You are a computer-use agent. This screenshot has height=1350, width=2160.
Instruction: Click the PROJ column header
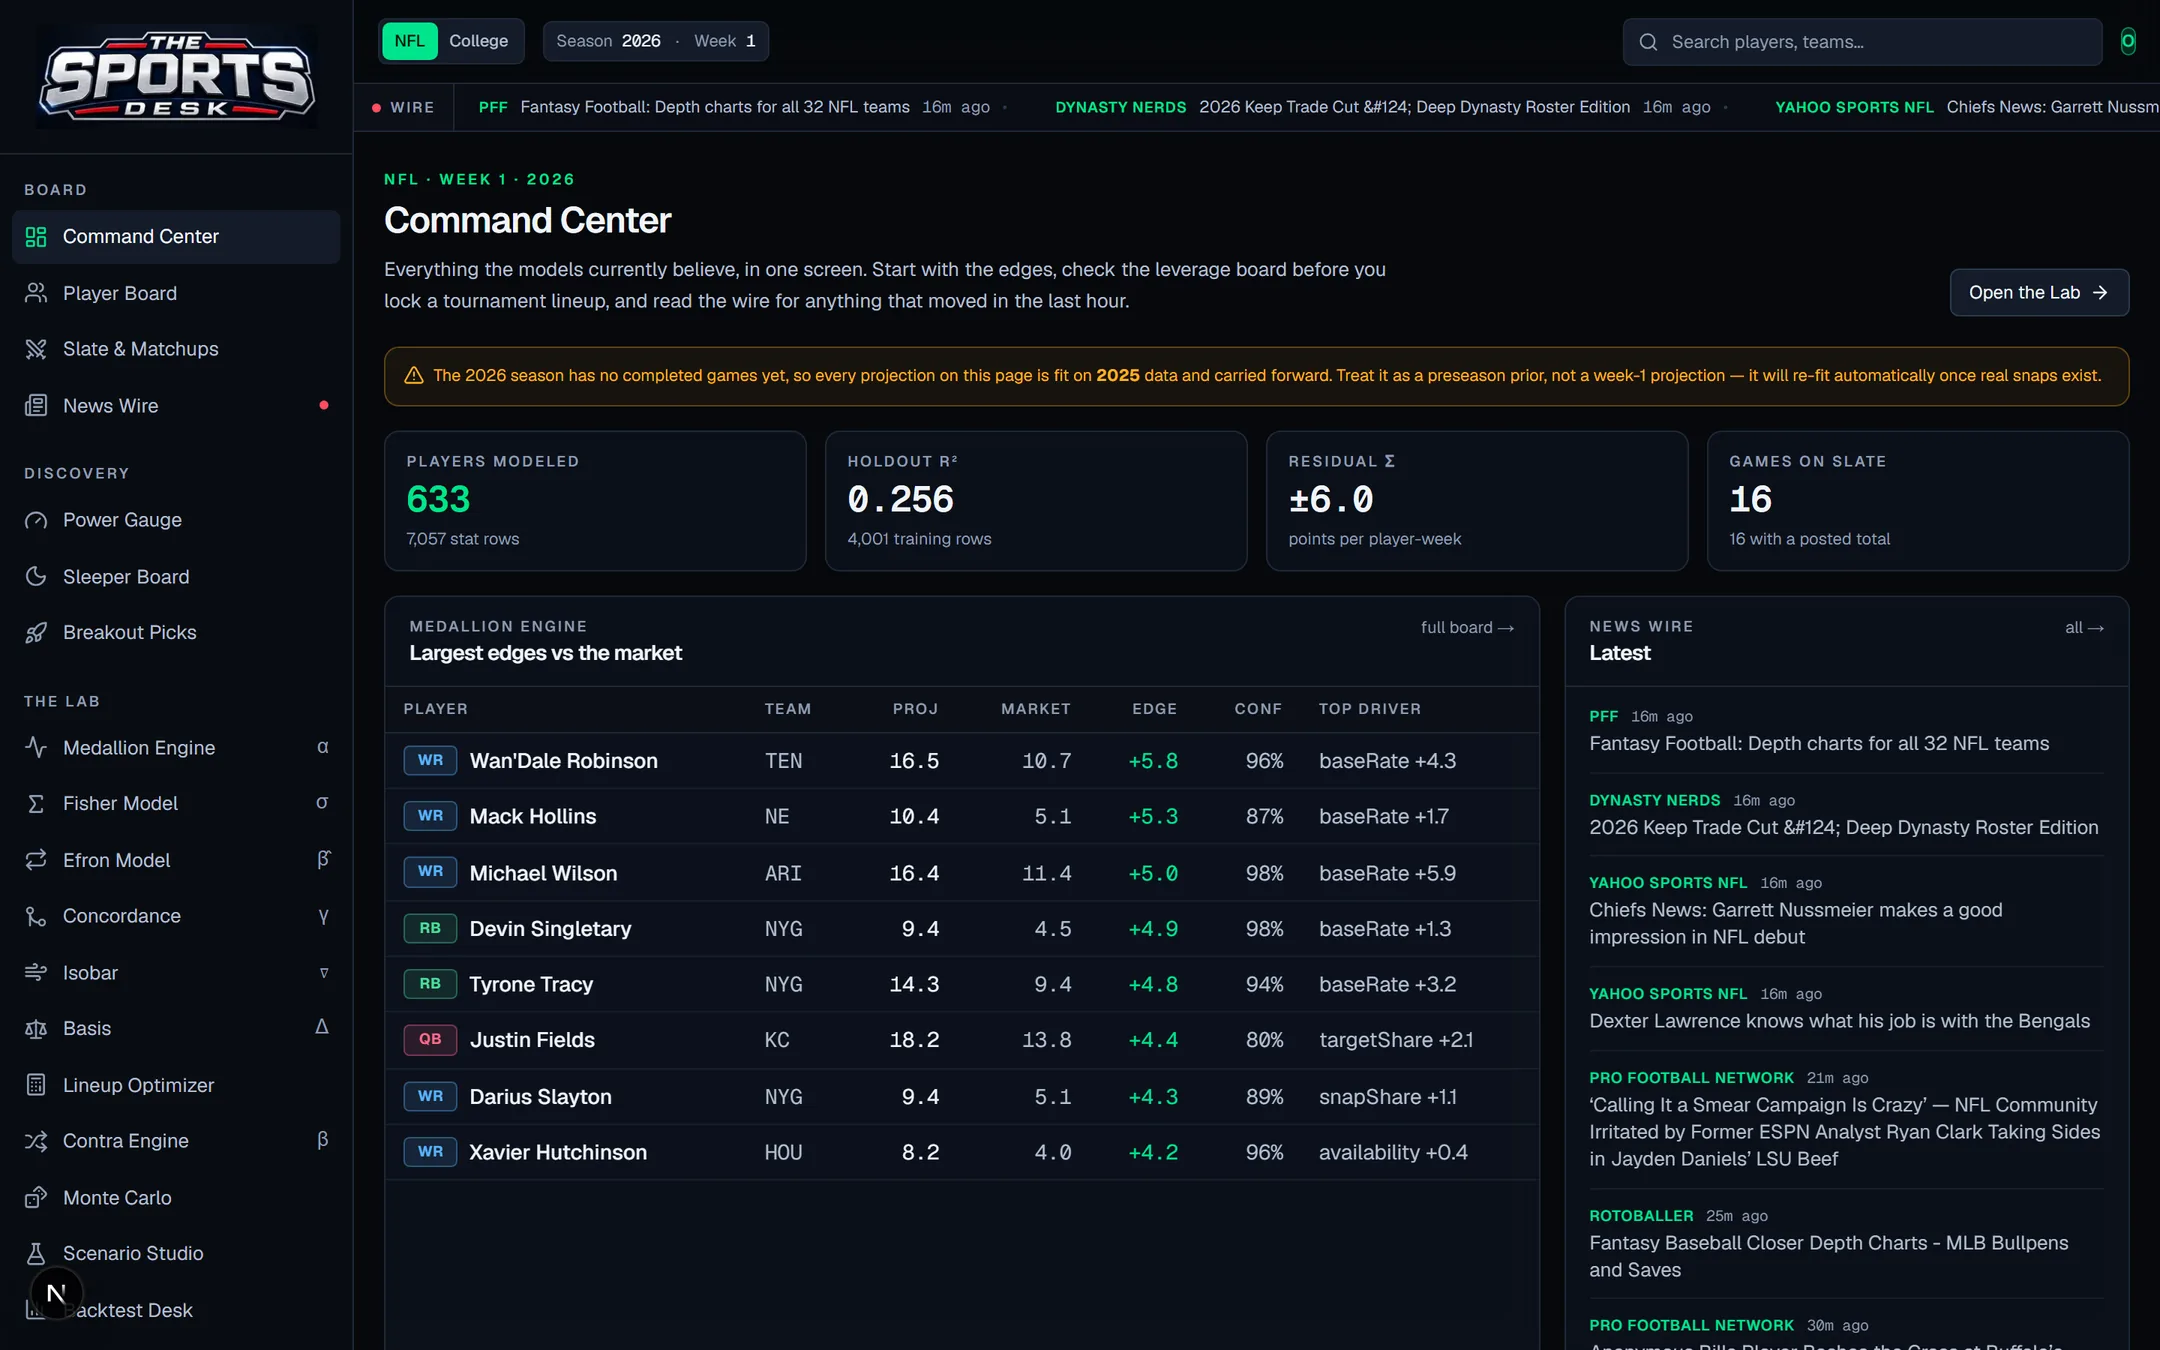click(x=915, y=709)
